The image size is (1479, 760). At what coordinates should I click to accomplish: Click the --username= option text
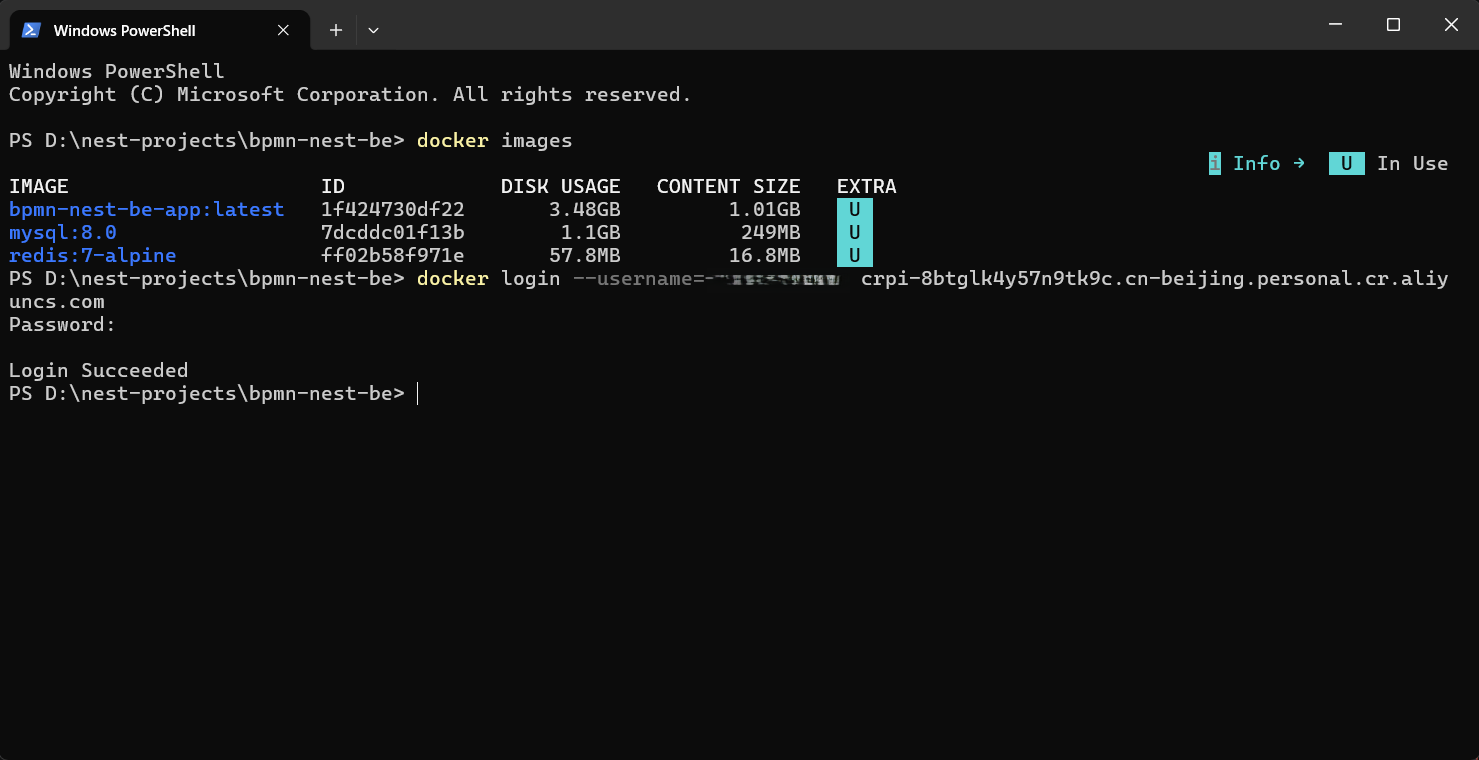[639, 278]
